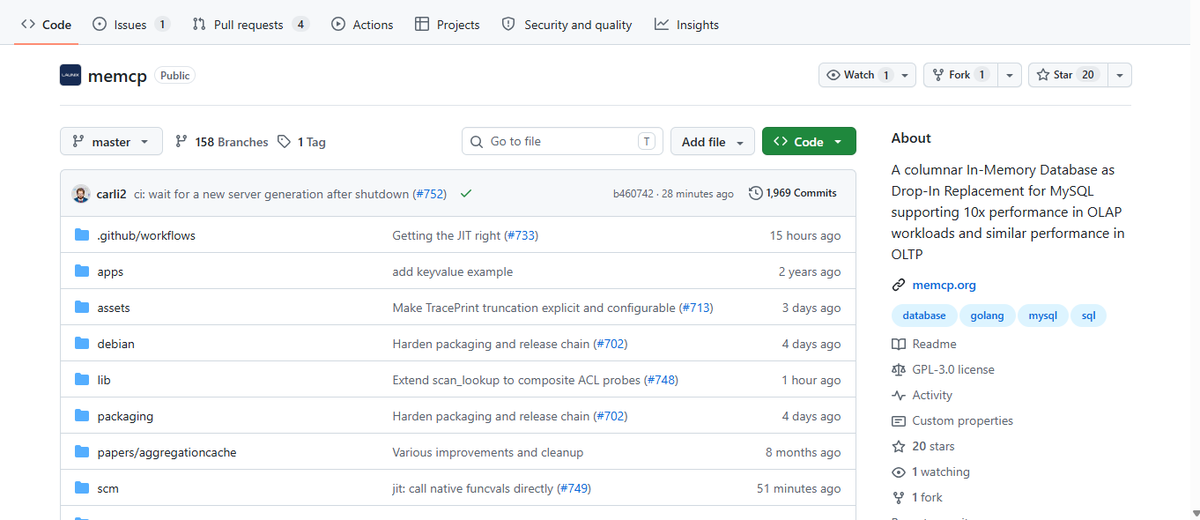Image resolution: width=1200 pixels, height=520 pixels.
Task: Open the Projects tab
Action: click(x=447, y=24)
